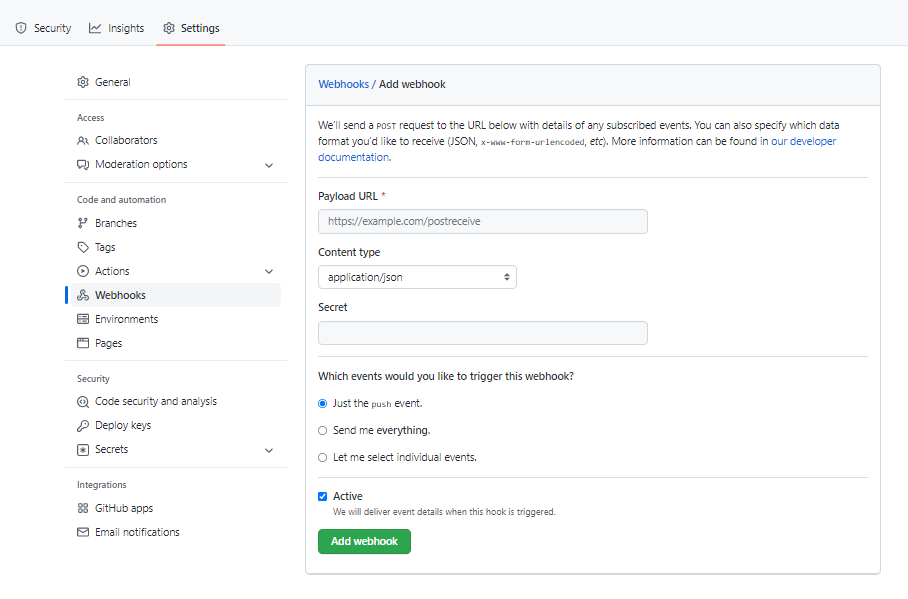
Task: Switch to the Insights tab
Action: click(116, 28)
